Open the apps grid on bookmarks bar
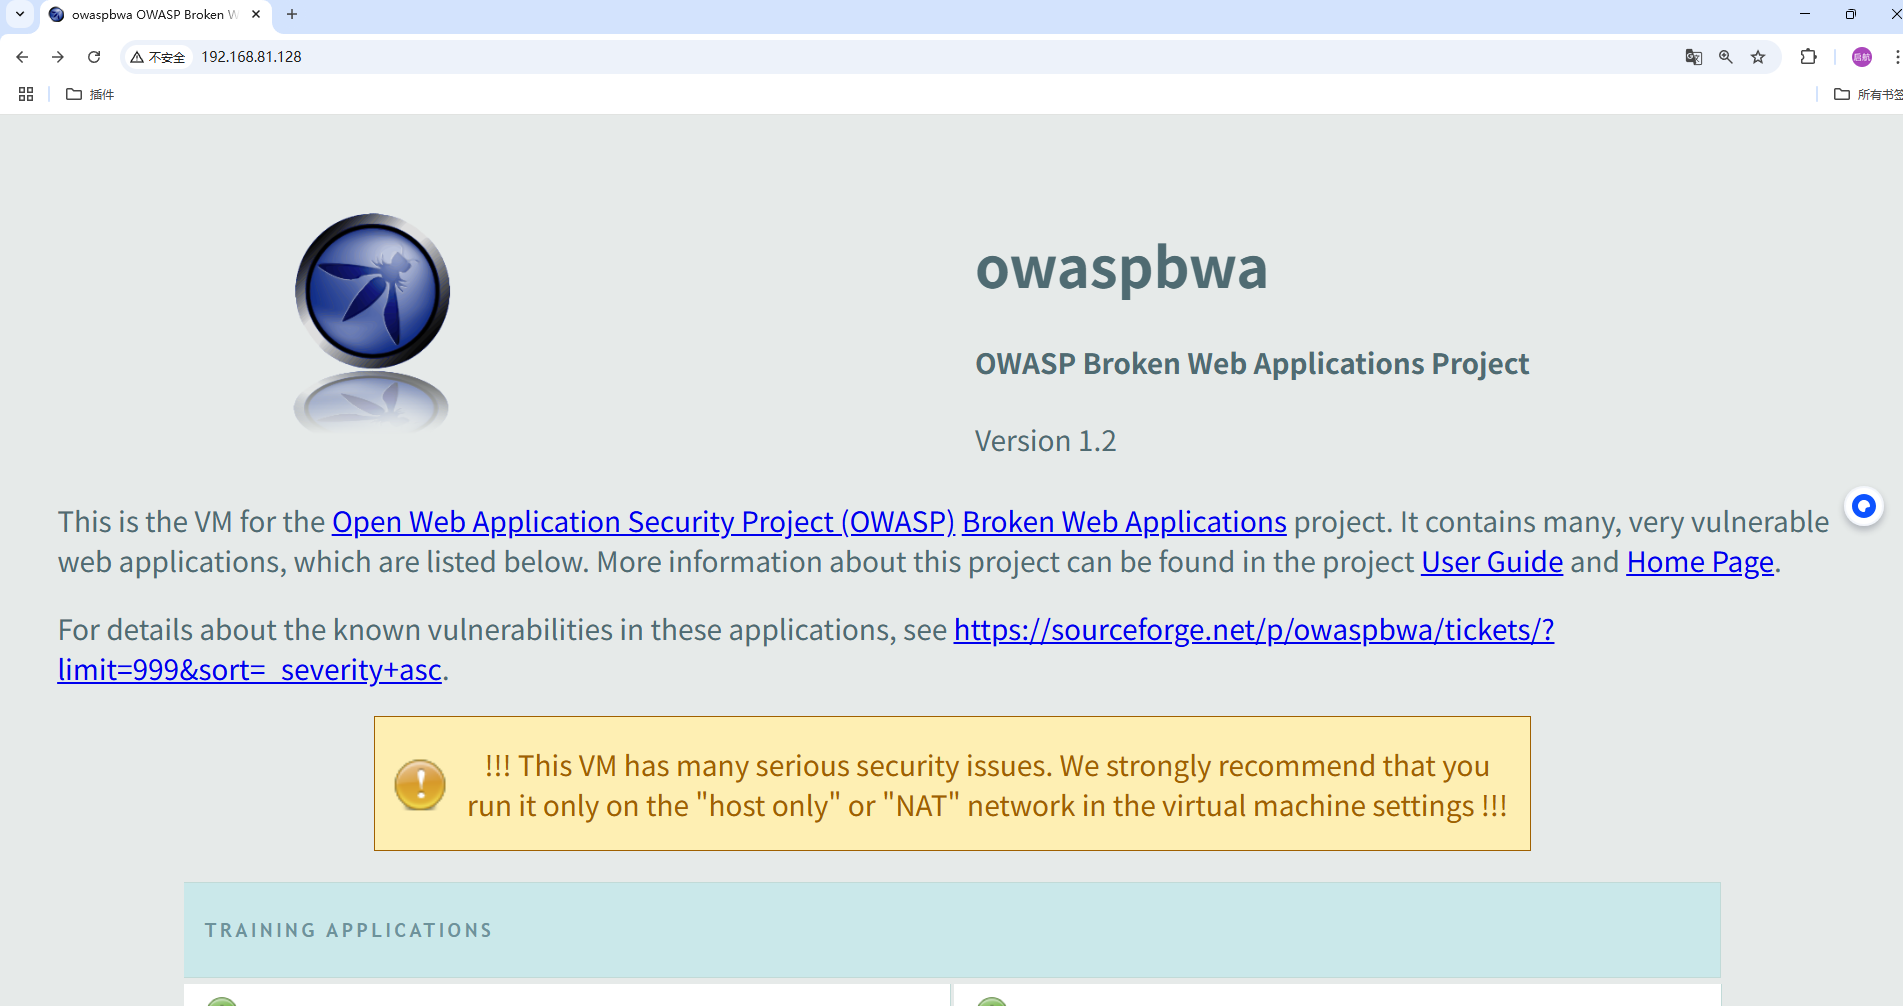The image size is (1903, 1006). [x=25, y=94]
